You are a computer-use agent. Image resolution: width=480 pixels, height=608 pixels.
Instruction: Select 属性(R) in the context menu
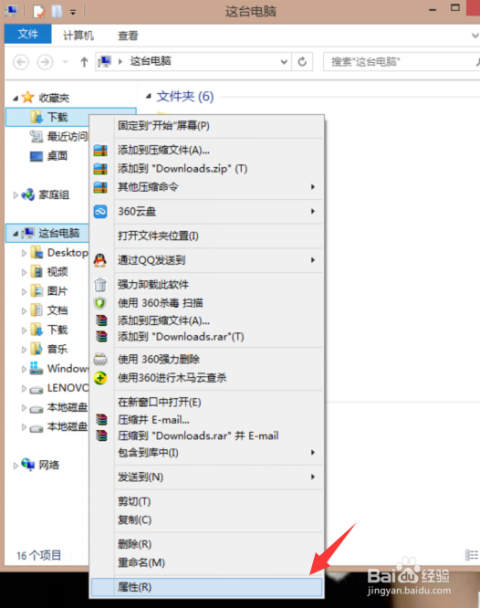pos(206,587)
